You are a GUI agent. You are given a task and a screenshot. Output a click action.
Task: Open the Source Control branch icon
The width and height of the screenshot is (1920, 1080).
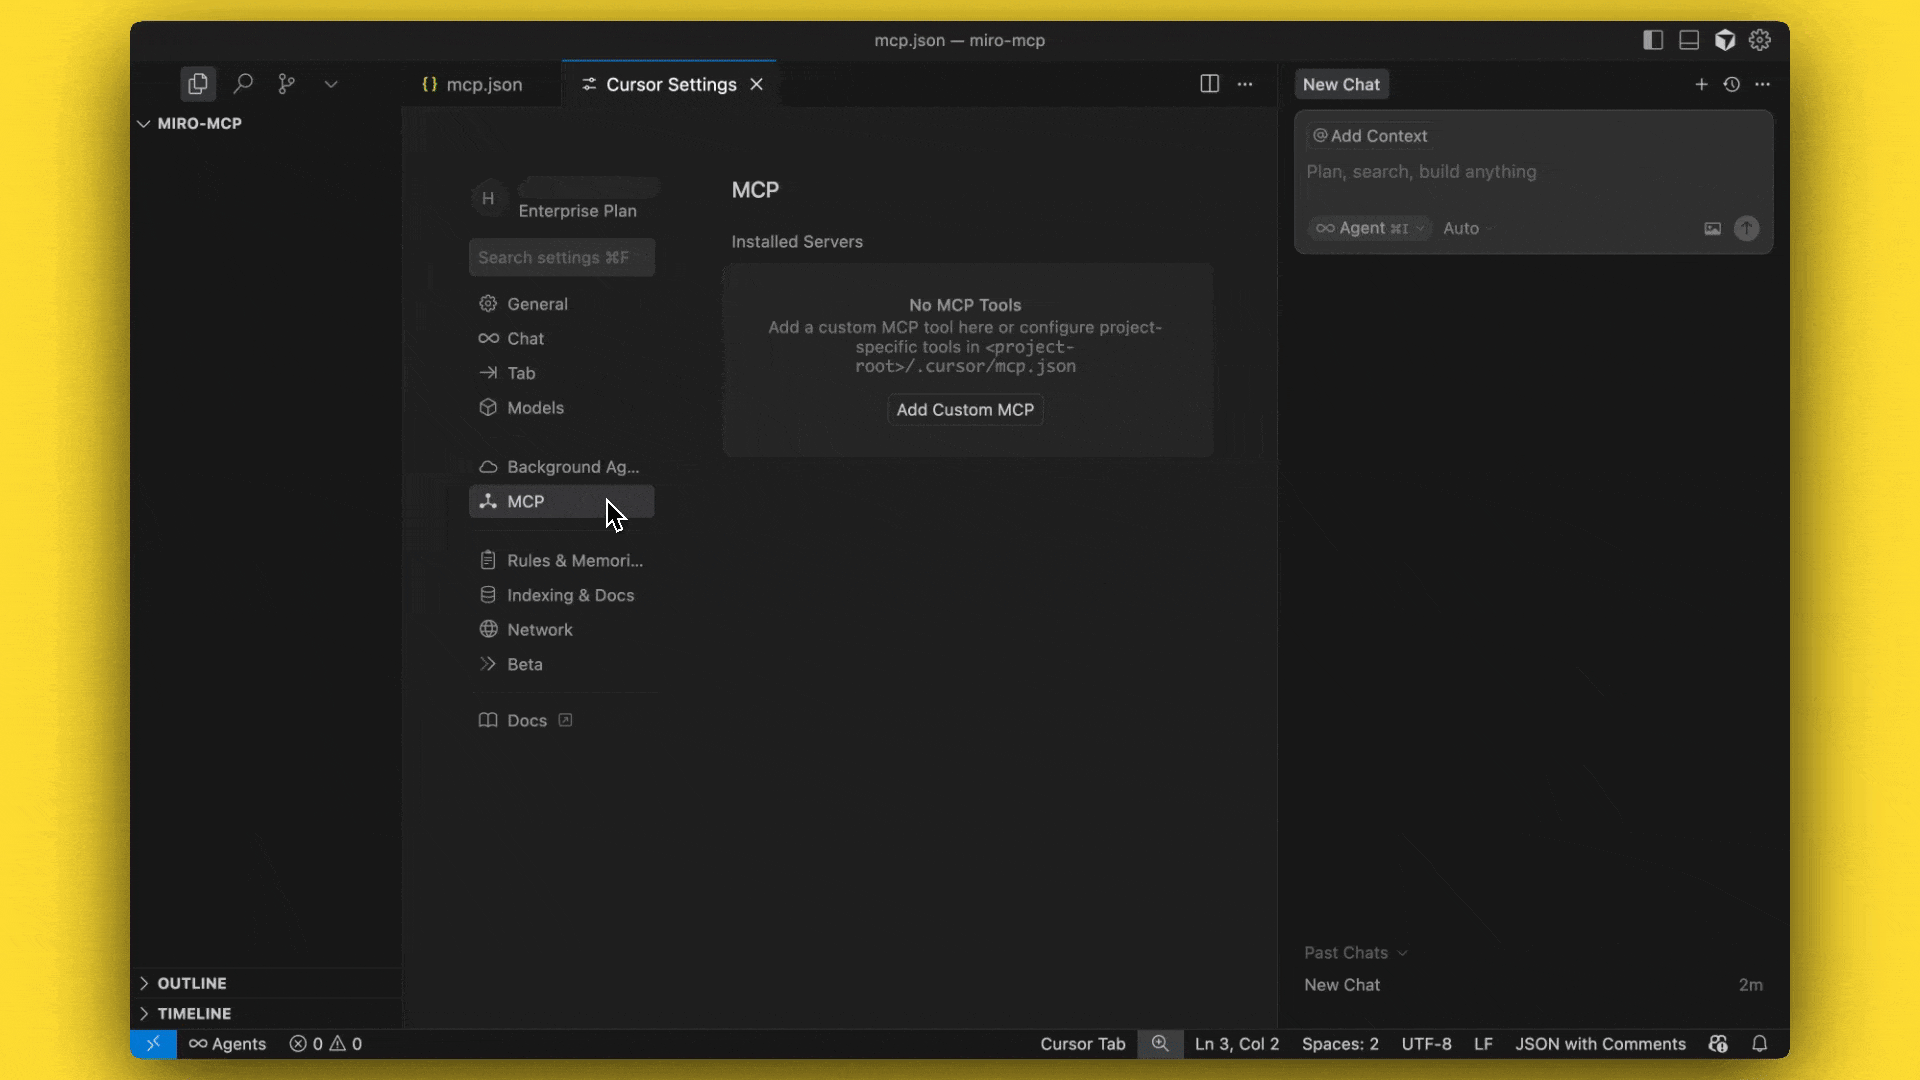(x=287, y=84)
